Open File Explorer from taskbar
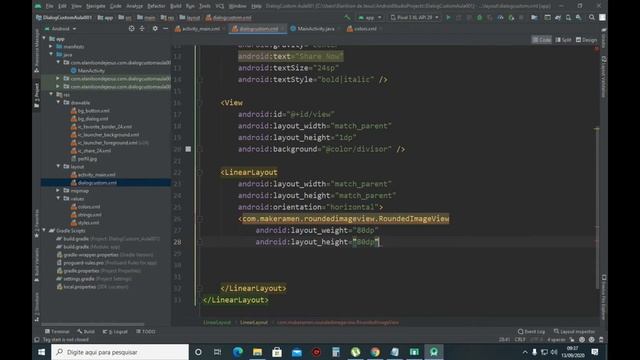 pos(257,352)
